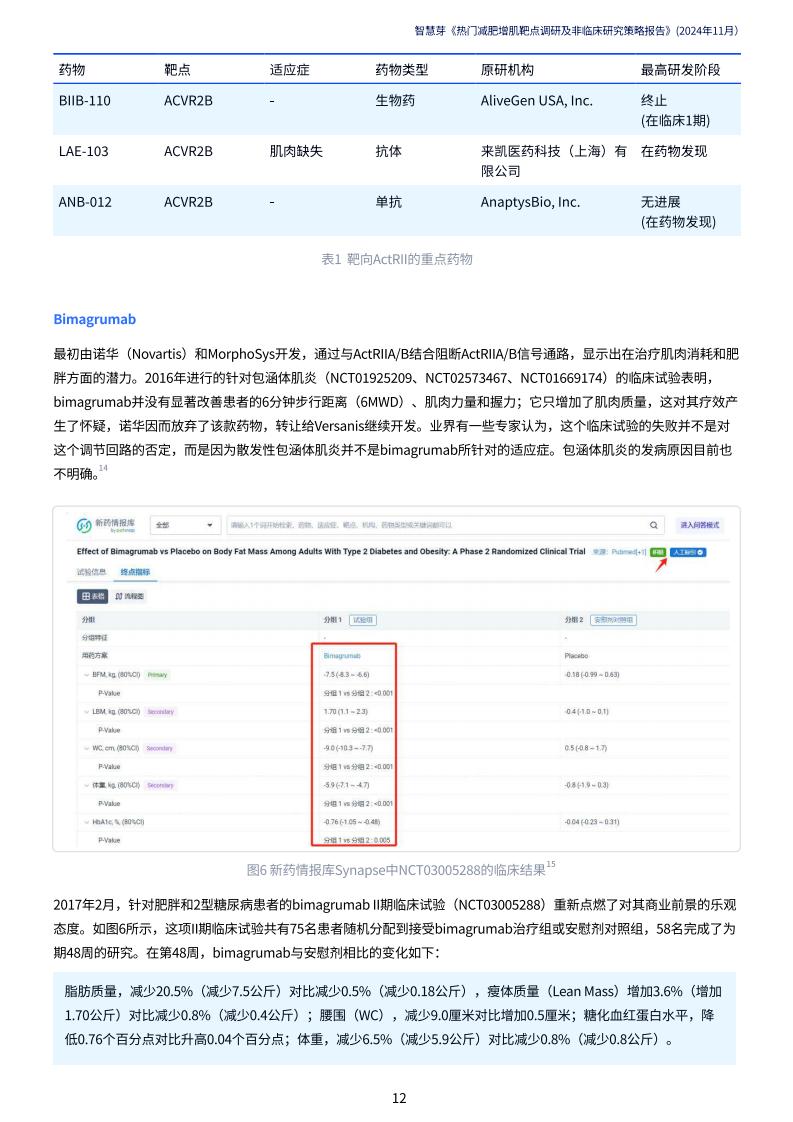
Task: Click page number 12
Action: (x=399, y=1098)
